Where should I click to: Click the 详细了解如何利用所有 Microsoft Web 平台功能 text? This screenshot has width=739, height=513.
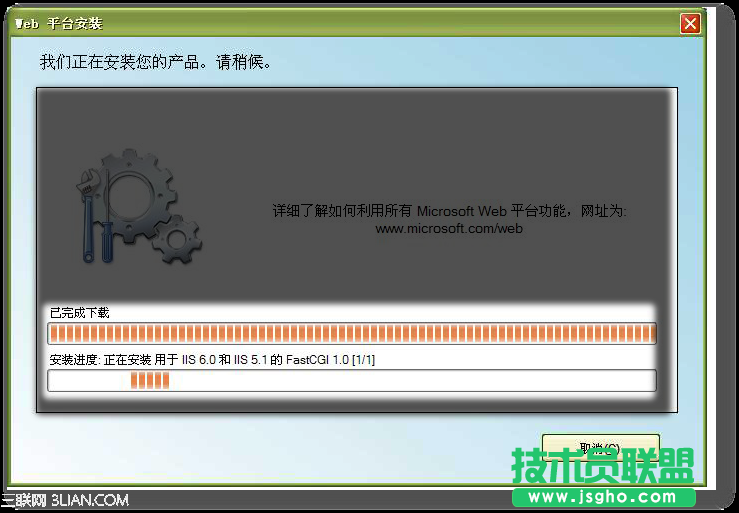449,211
